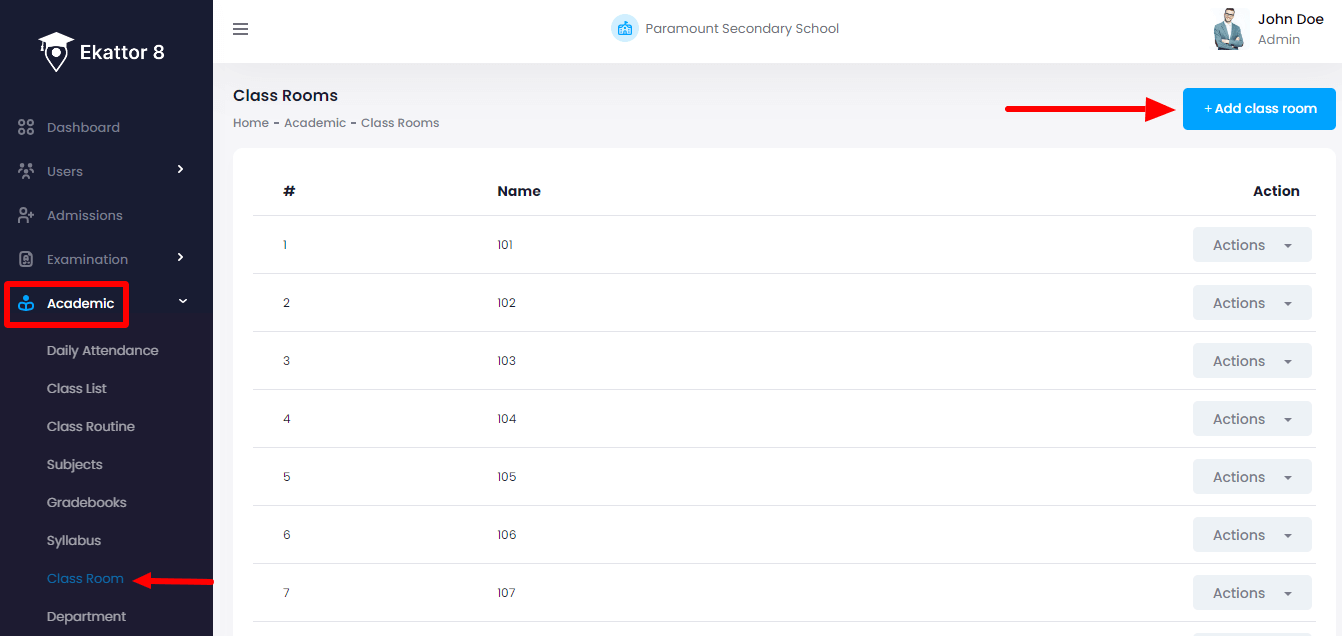Viewport: 1342px width, 636px height.
Task: Open Actions dropdown for room 107
Action: point(1251,593)
